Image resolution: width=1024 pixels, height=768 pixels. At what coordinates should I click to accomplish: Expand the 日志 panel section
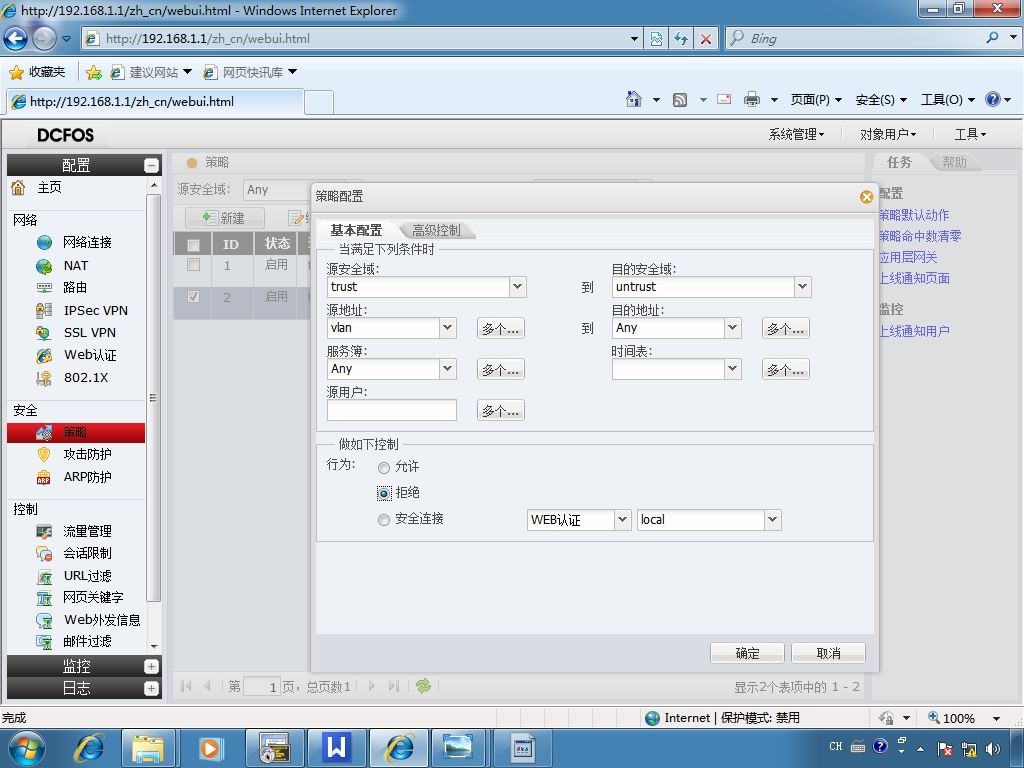pos(151,688)
